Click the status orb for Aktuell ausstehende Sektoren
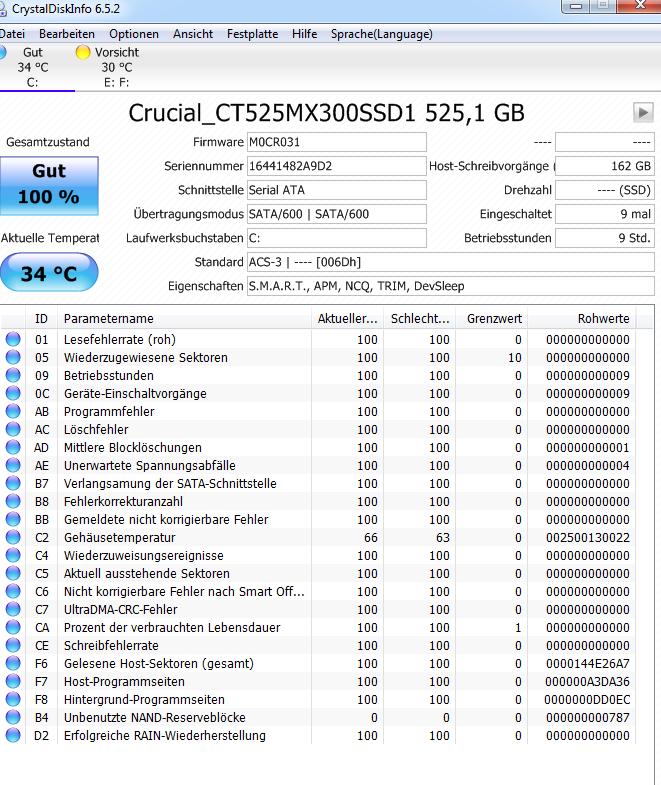 tap(13, 573)
